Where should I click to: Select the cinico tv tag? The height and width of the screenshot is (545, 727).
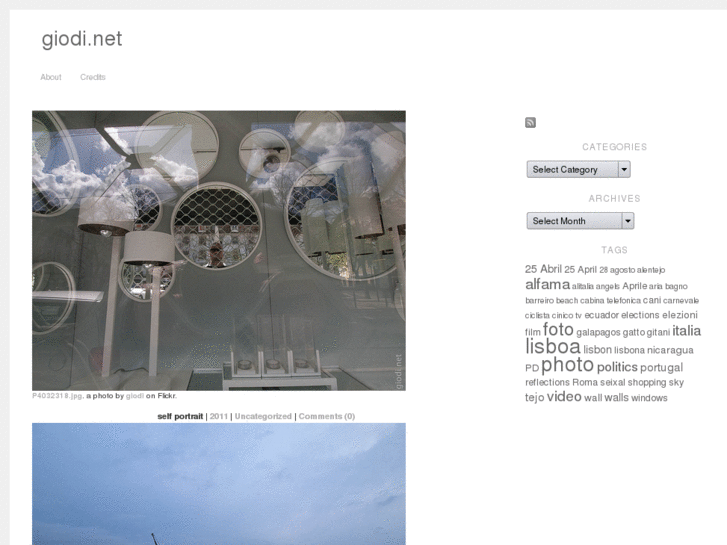(x=567, y=315)
